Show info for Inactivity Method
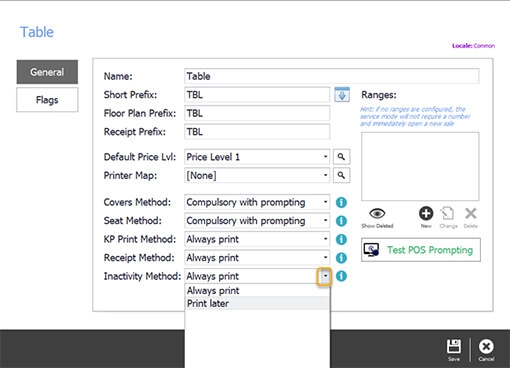 341,276
